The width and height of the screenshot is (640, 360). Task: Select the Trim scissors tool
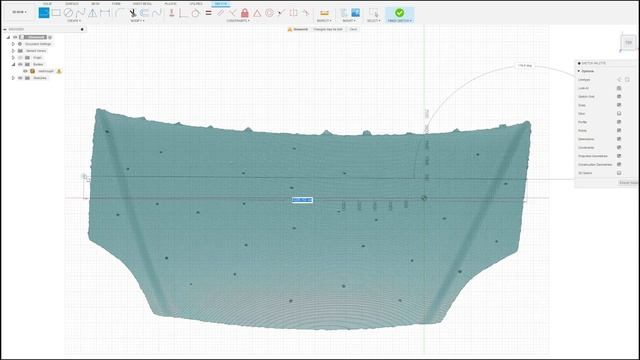[x=133, y=13]
